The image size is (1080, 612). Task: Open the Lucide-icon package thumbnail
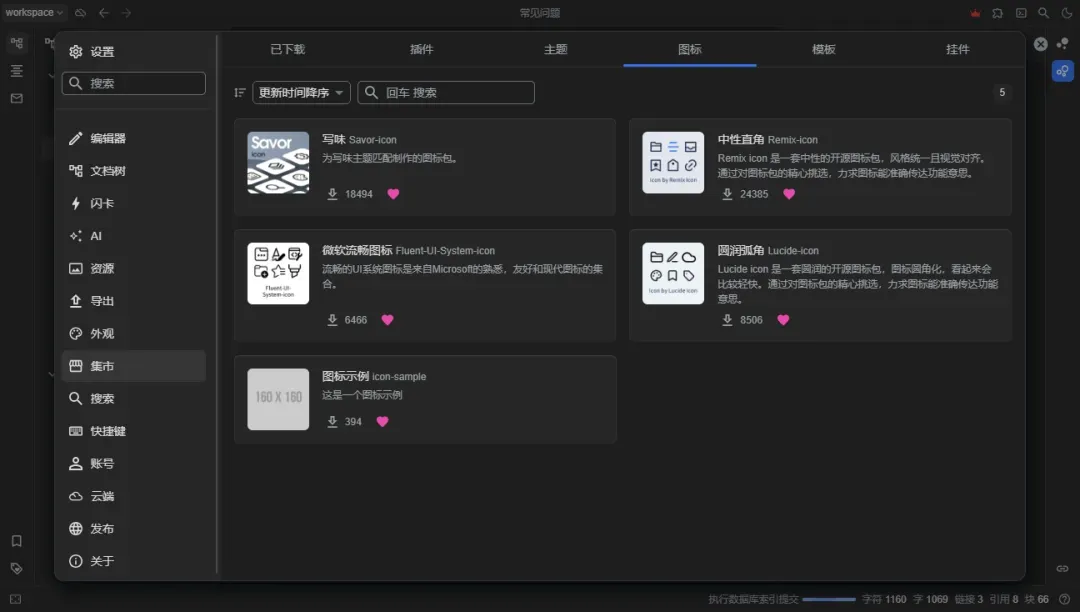click(673, 273)
